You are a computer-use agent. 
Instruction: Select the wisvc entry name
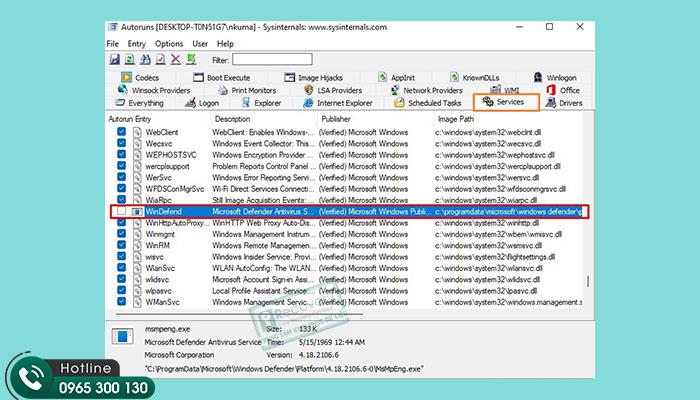pos(154,257)
